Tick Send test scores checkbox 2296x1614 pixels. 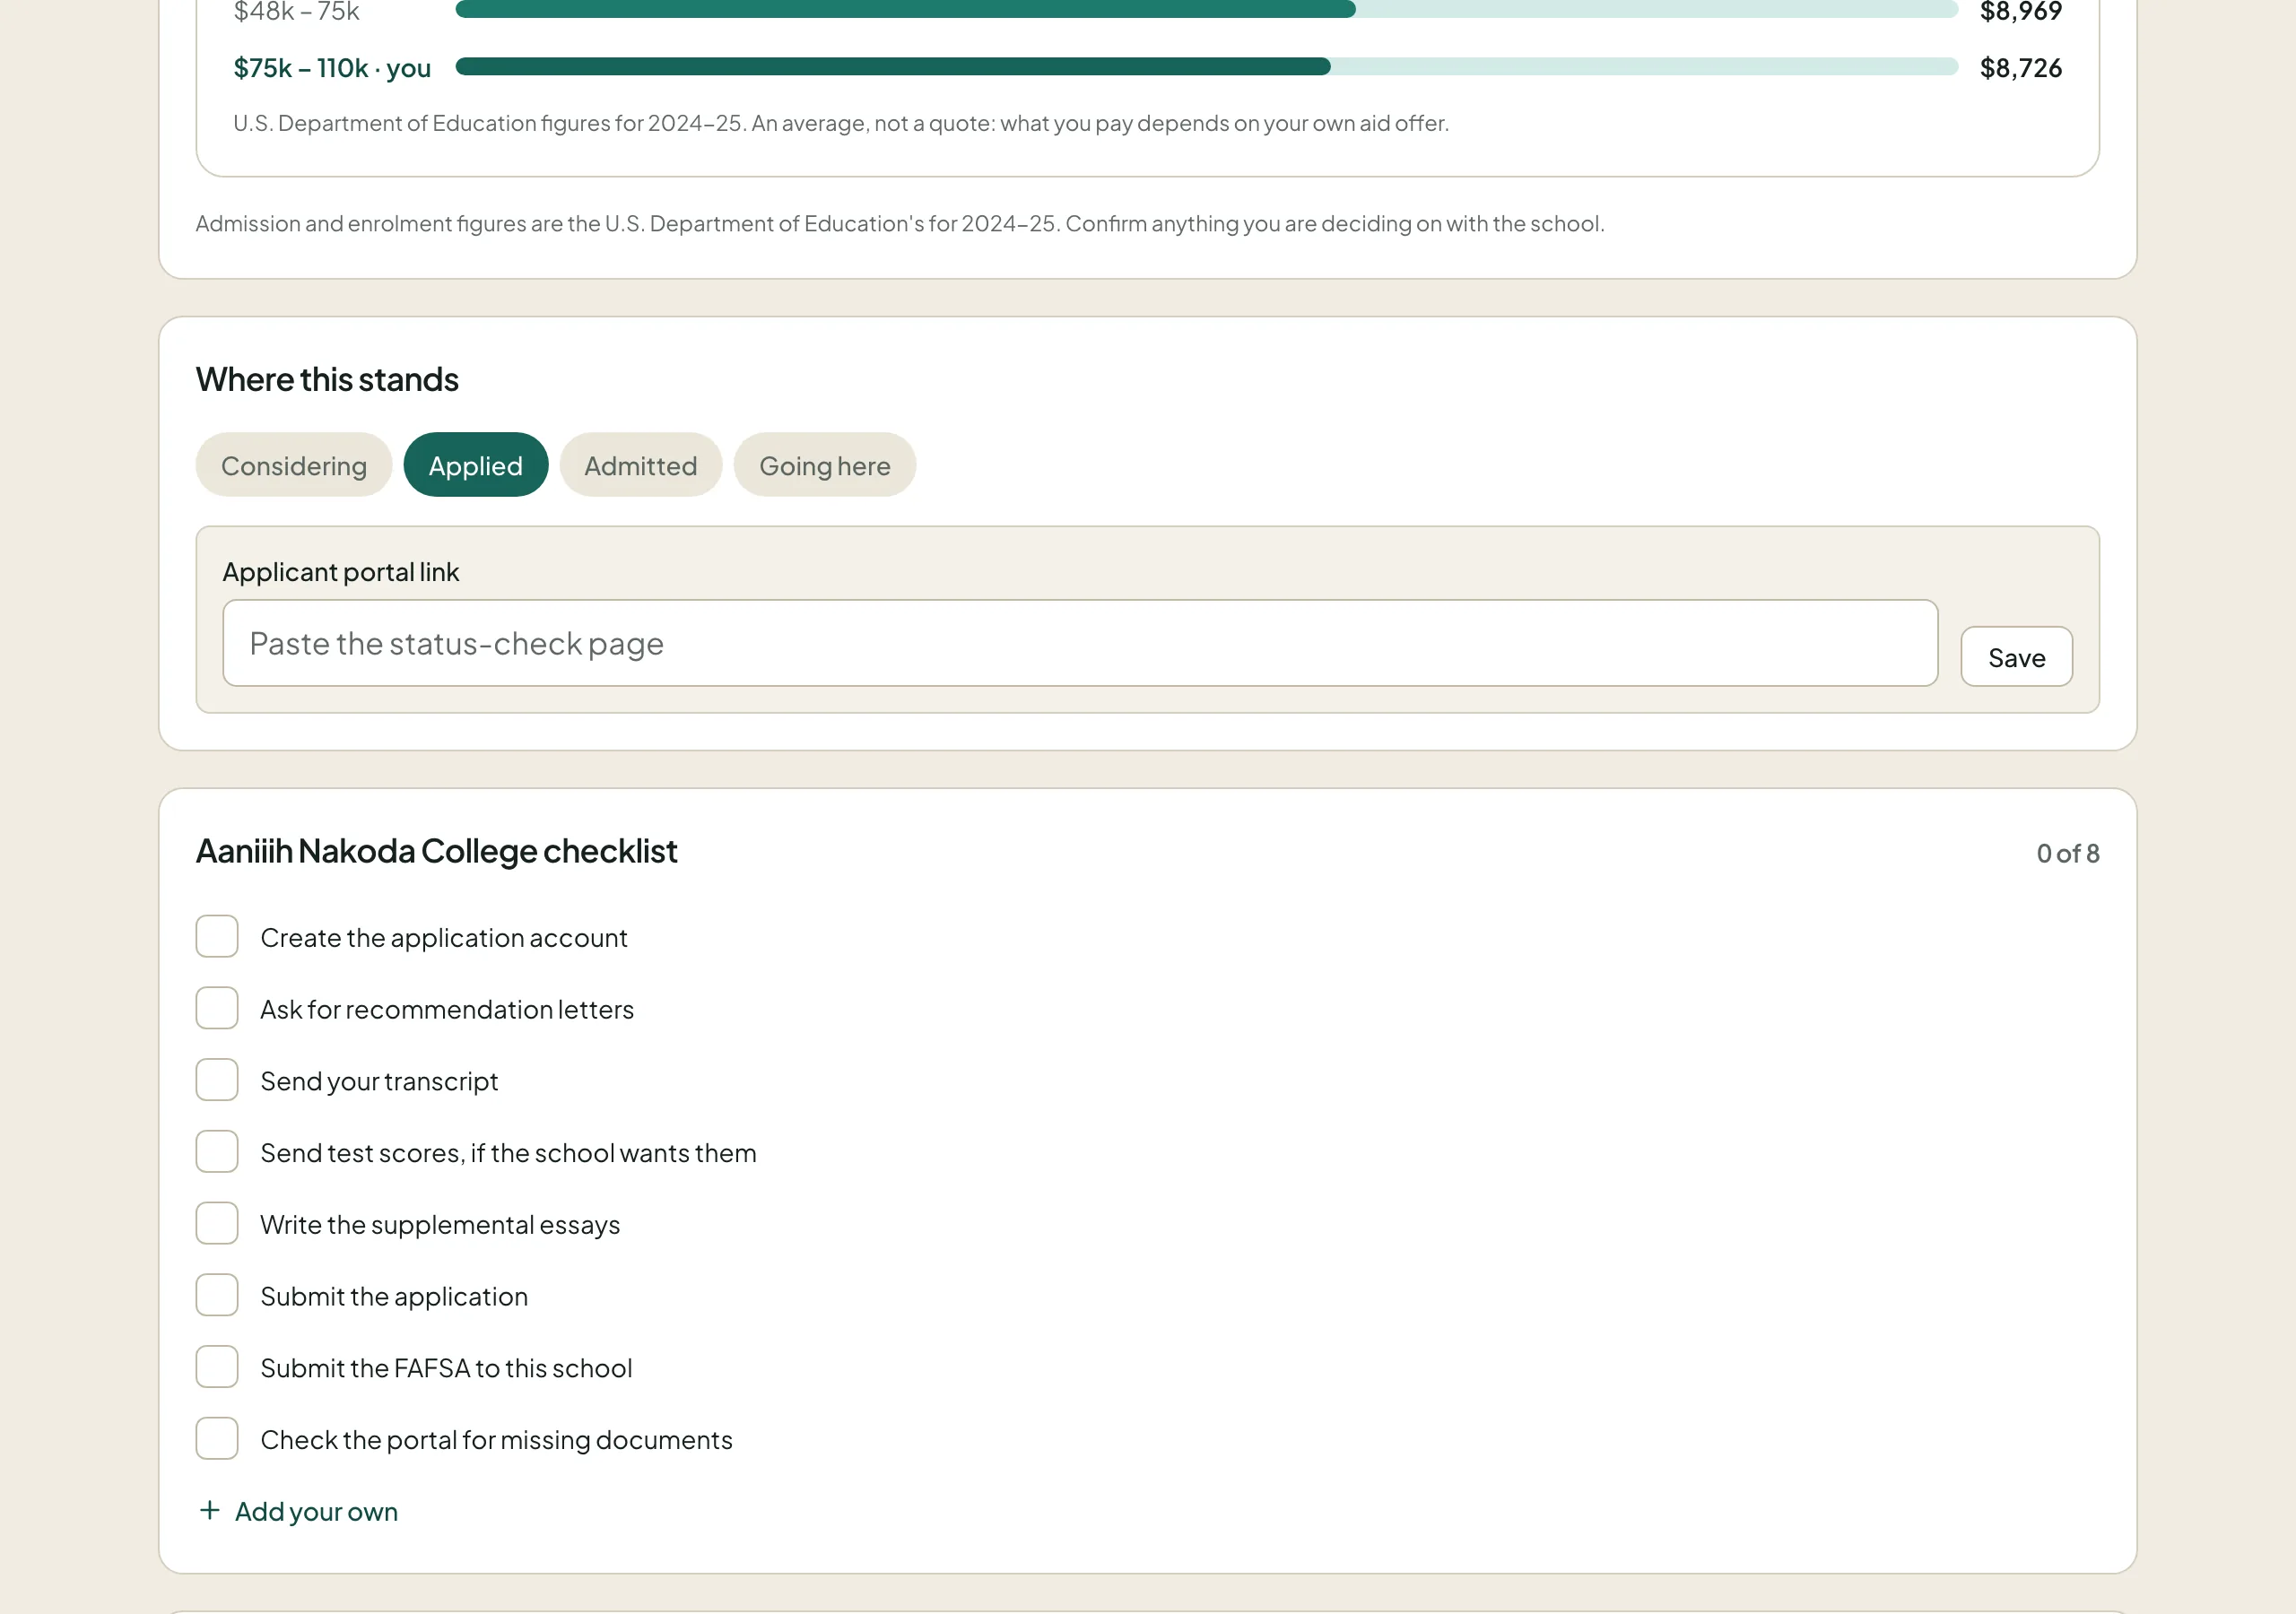(x=217, y=1152)
